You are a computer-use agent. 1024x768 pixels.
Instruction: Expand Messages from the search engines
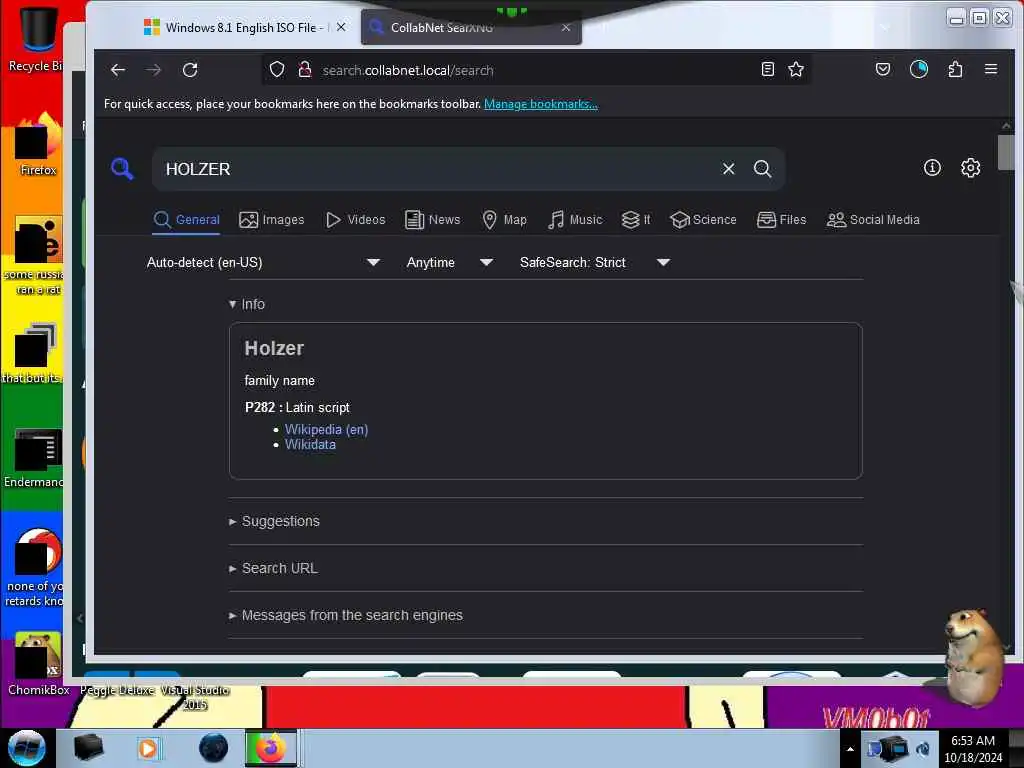[x=345, y=615]
